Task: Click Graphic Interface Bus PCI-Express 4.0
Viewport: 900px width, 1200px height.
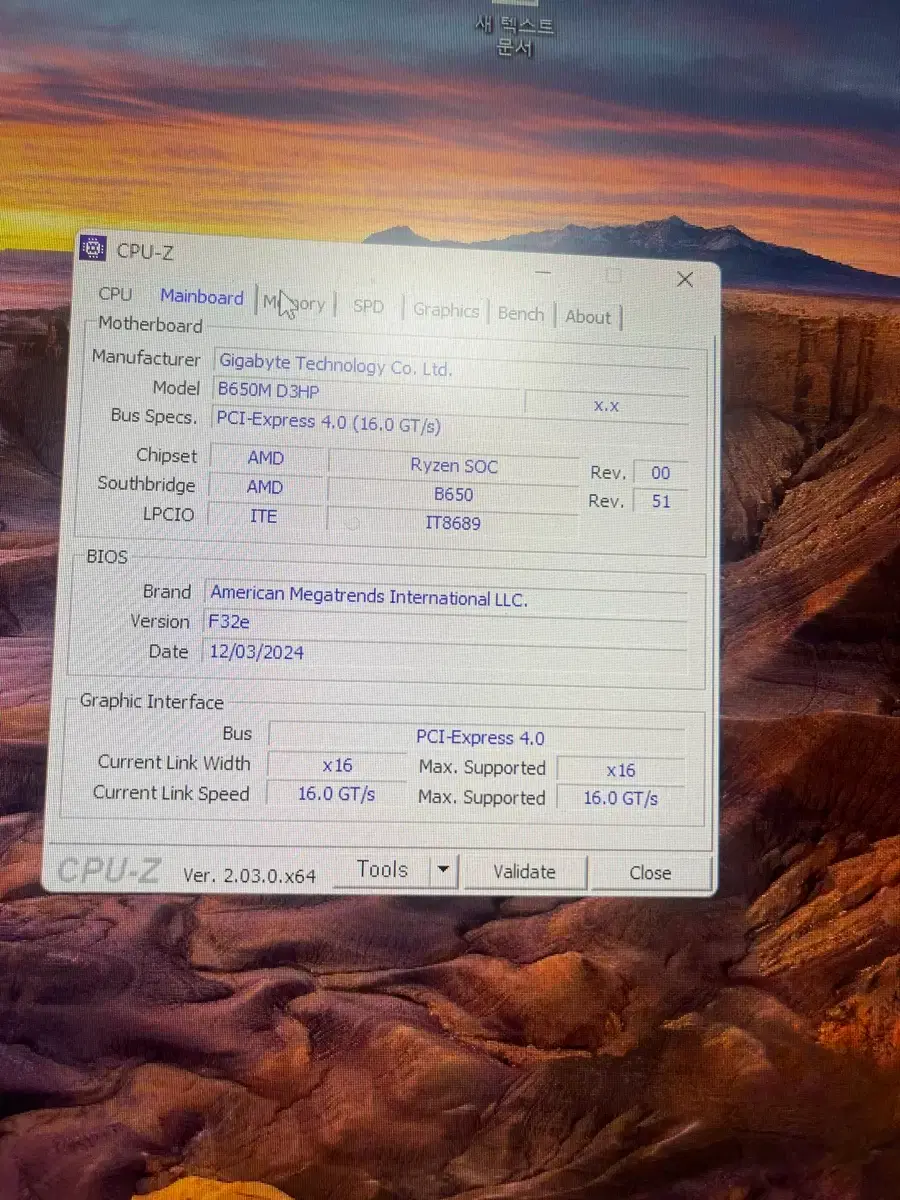Action: point(478,738)
